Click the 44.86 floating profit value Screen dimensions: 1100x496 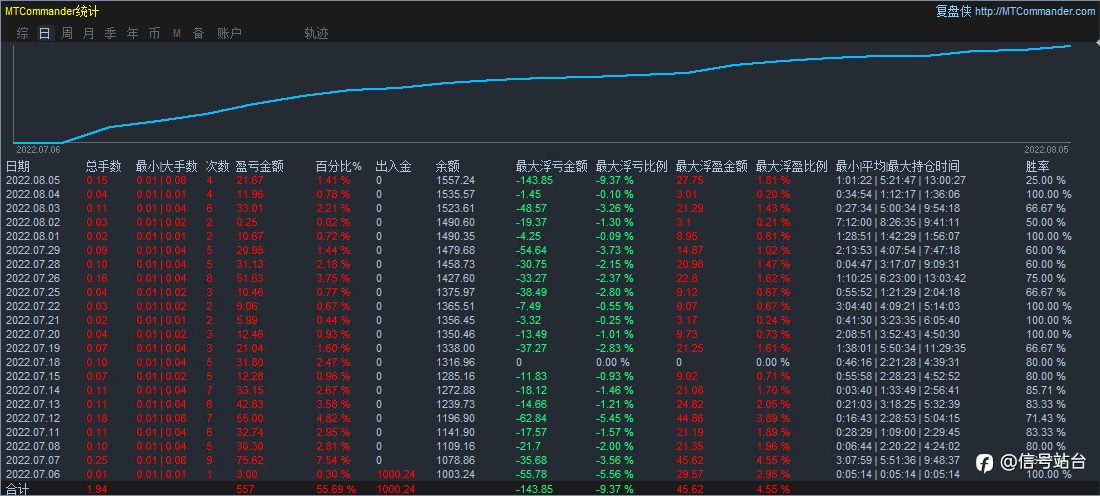689,418
